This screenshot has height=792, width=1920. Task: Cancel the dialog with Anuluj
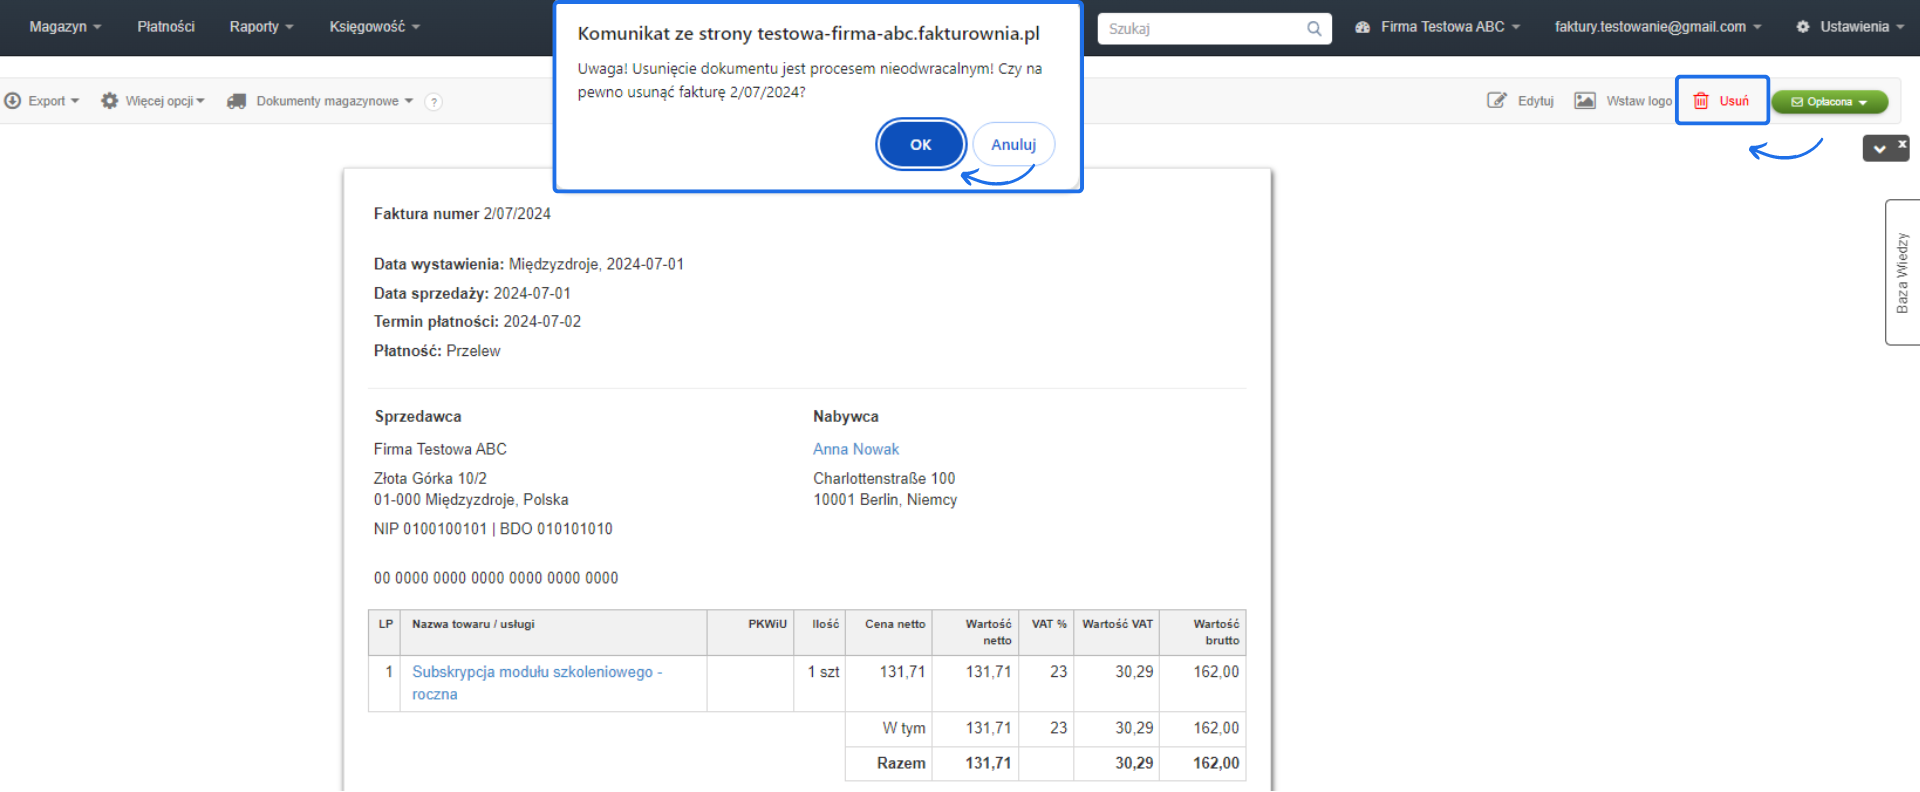click(1013, 145)
